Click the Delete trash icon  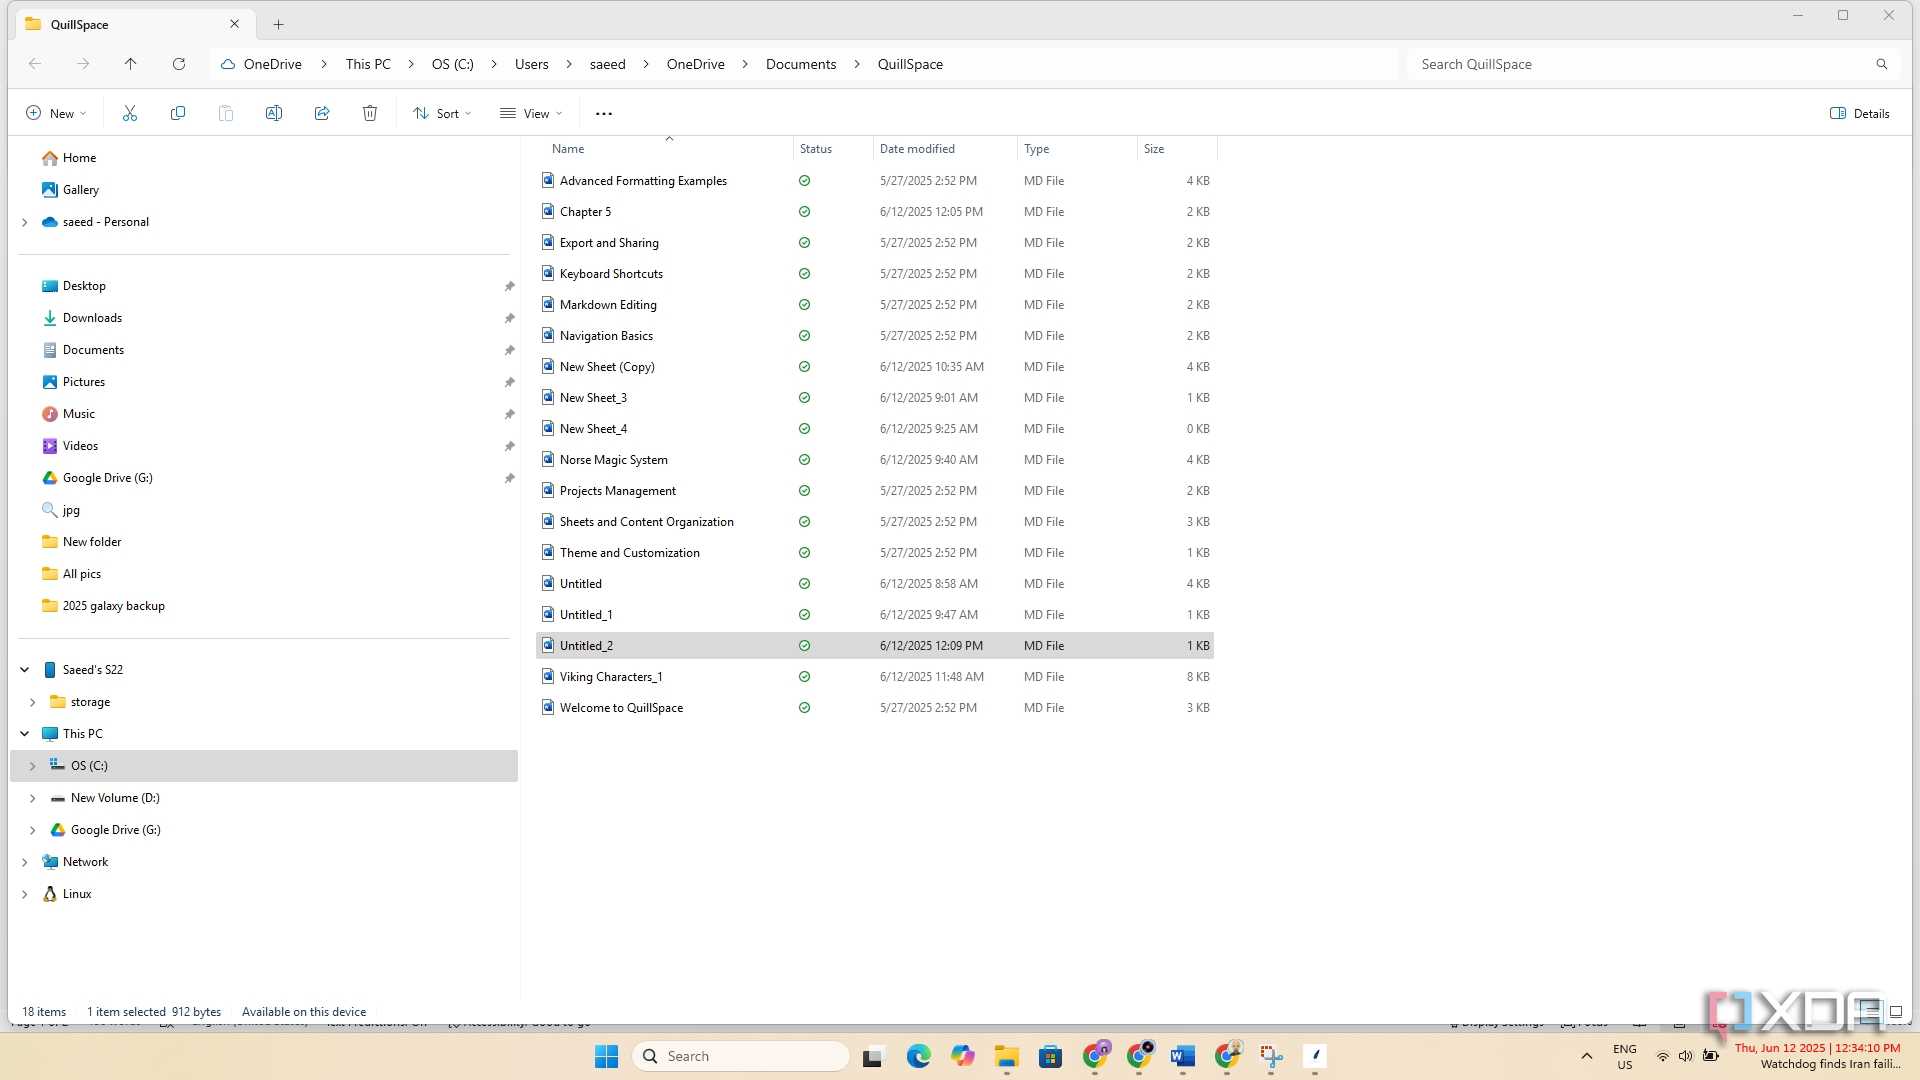[370, 113]
